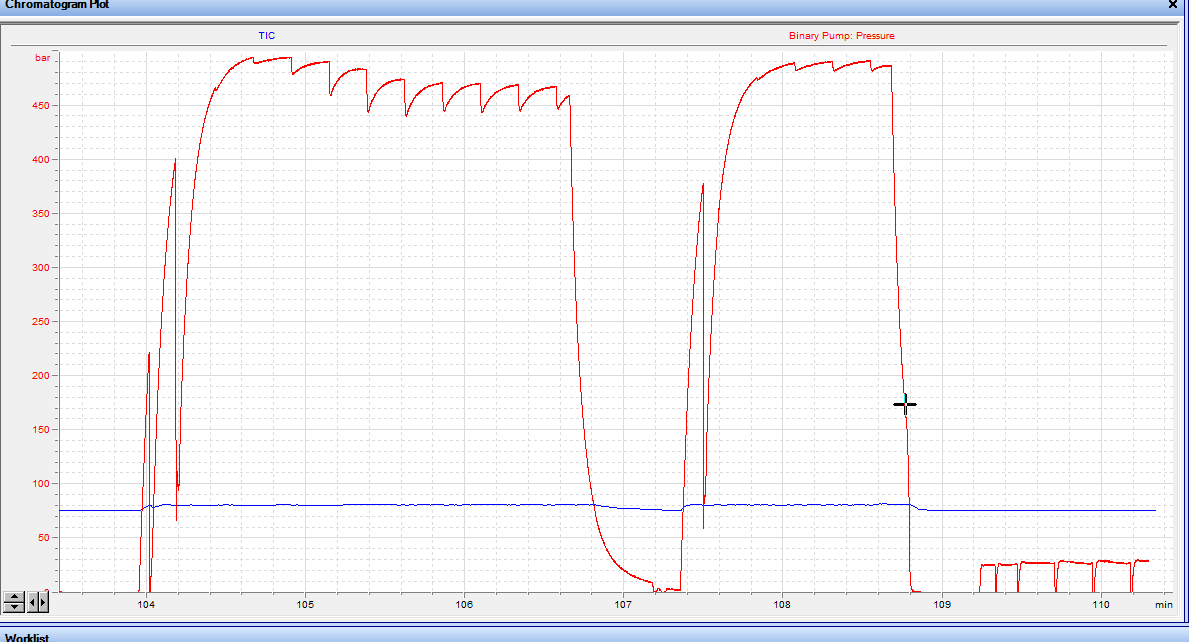
Task: Select the vertical rescale stepper control
Action: [x=14, y=601]
